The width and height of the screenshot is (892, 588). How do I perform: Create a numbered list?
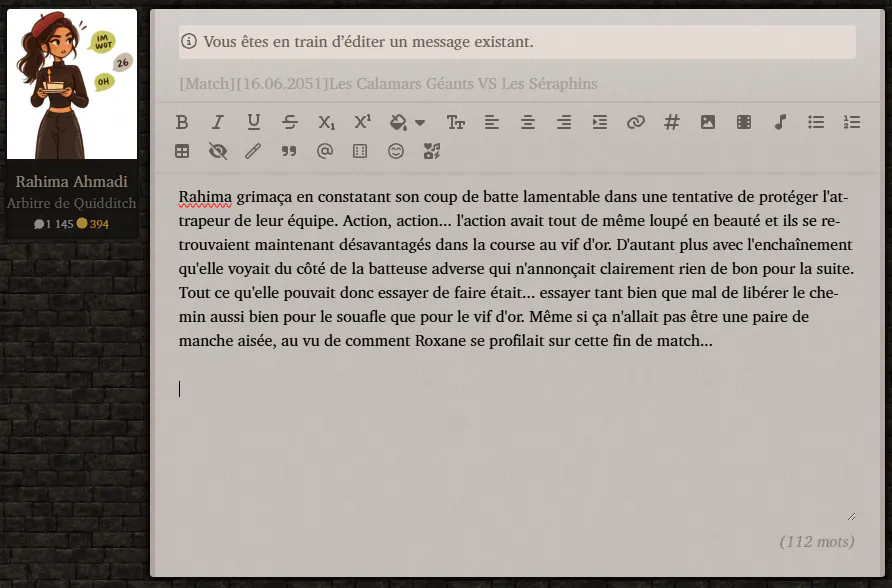(x=852, y=122)
